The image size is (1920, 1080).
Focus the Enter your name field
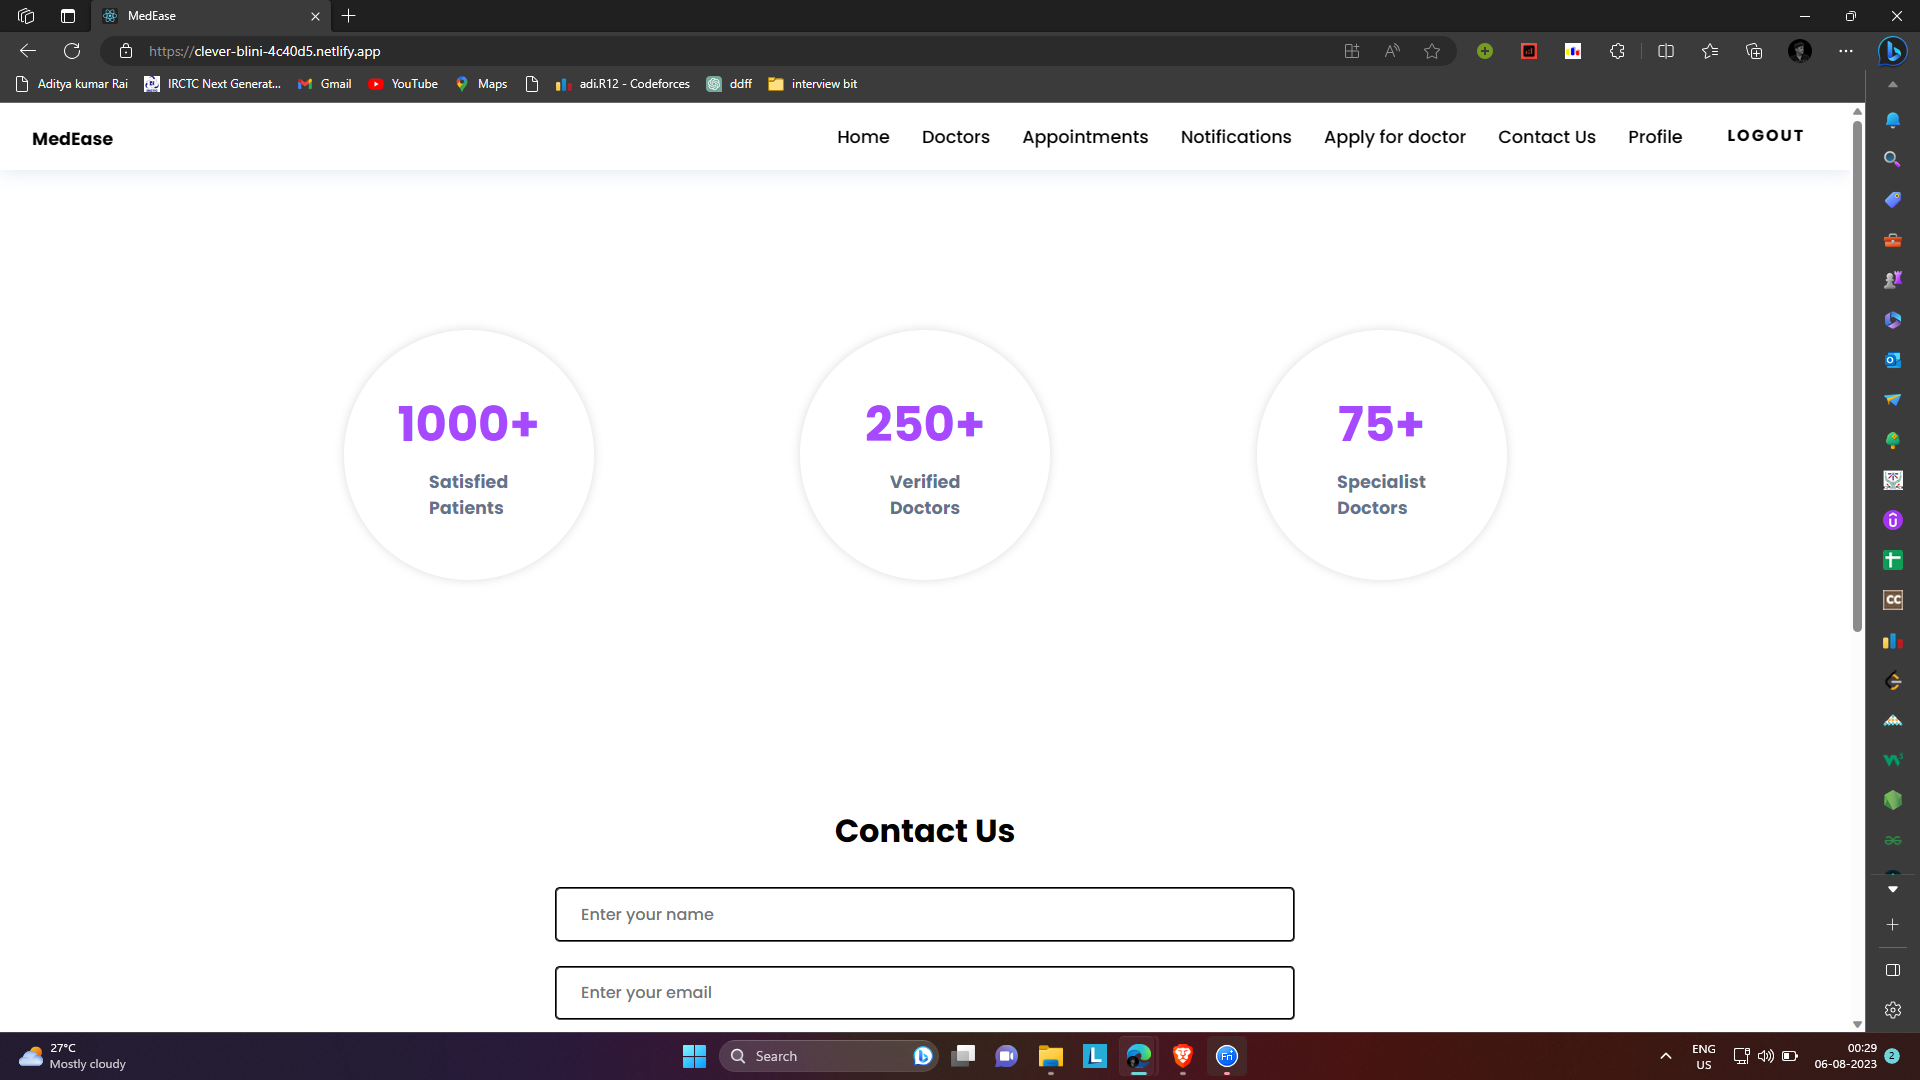pos(924,914)
